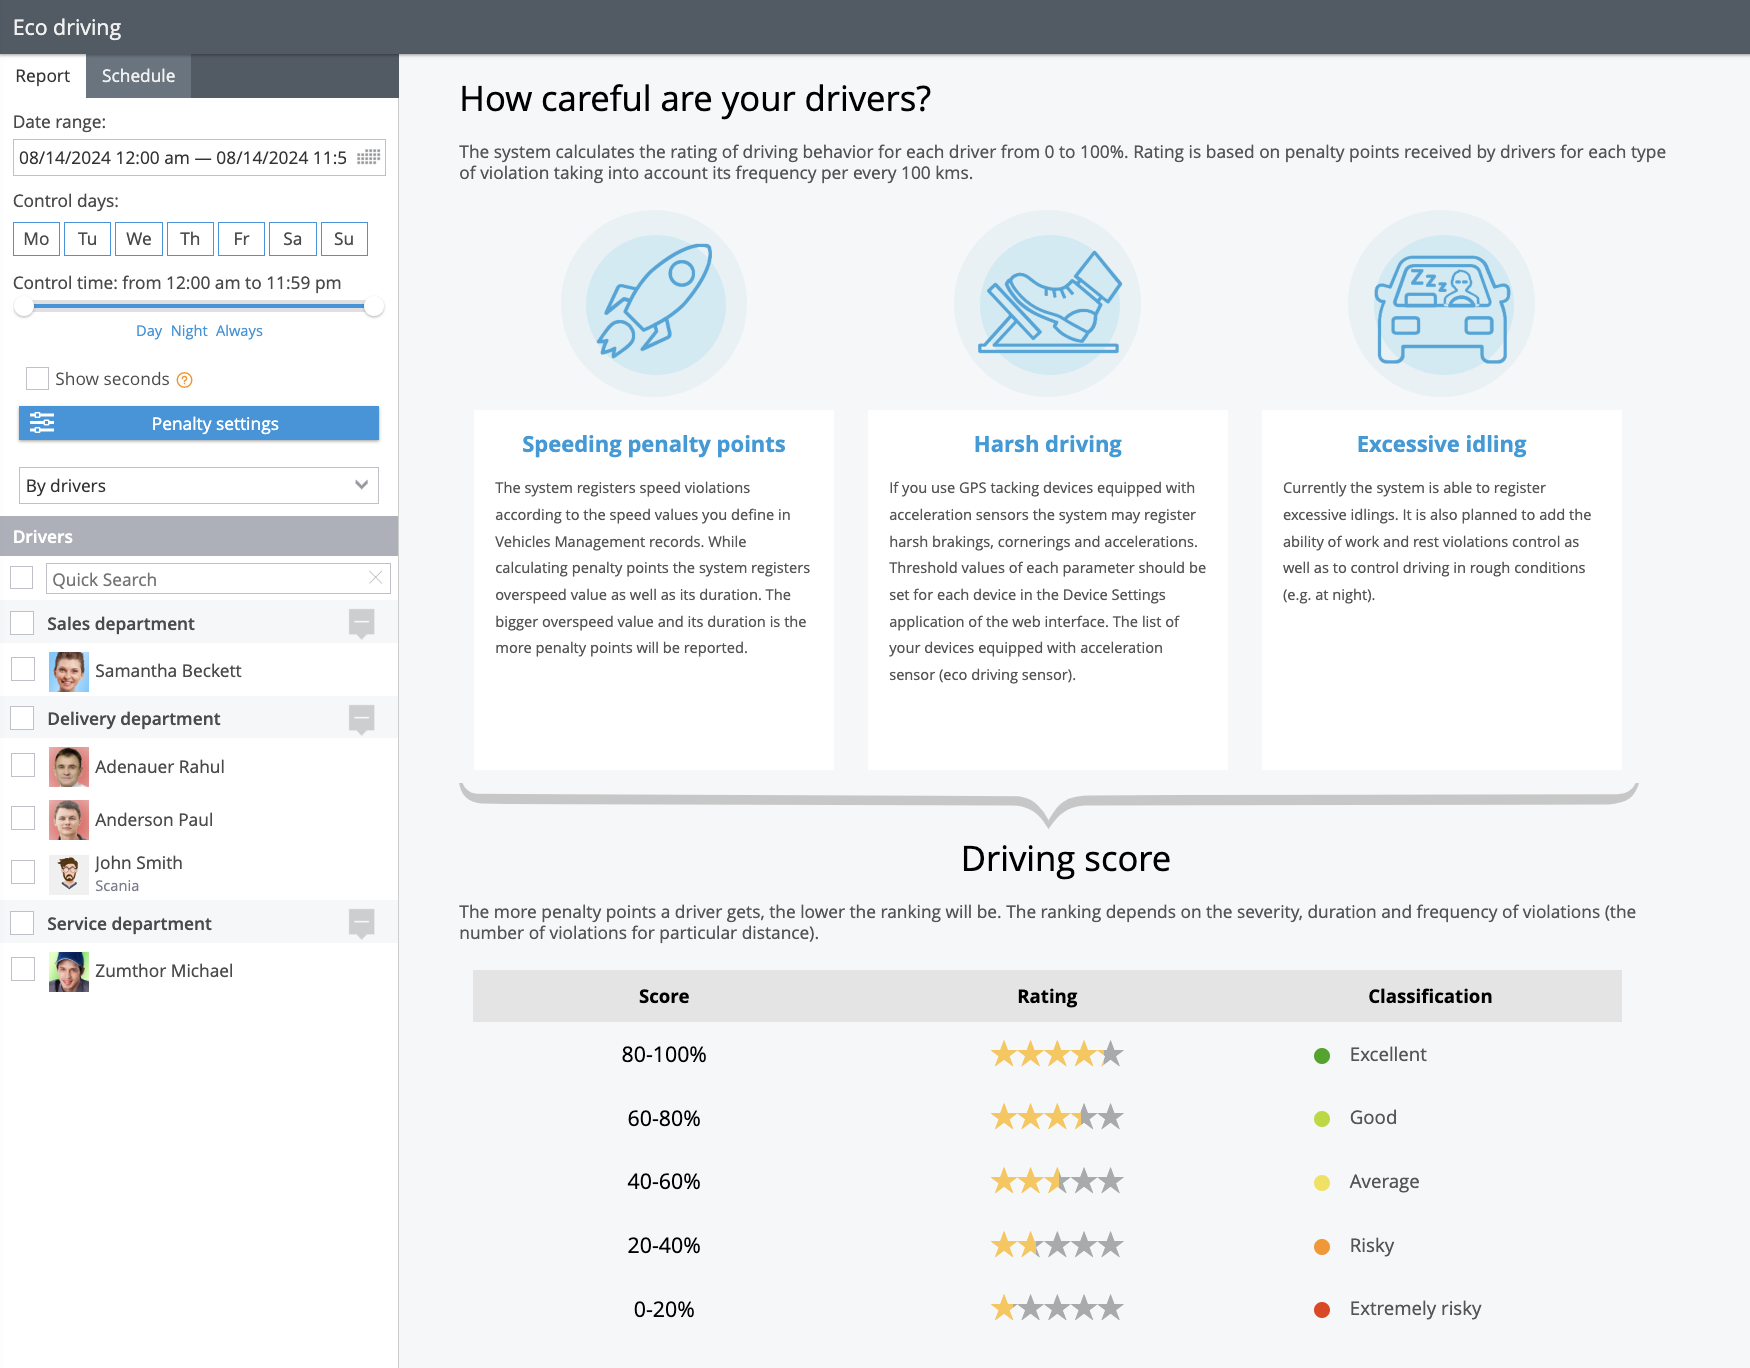This screenshot has height=1368, width=1750.
Task: Click the Show seconds help icon
Action: (x=184, y=380)
